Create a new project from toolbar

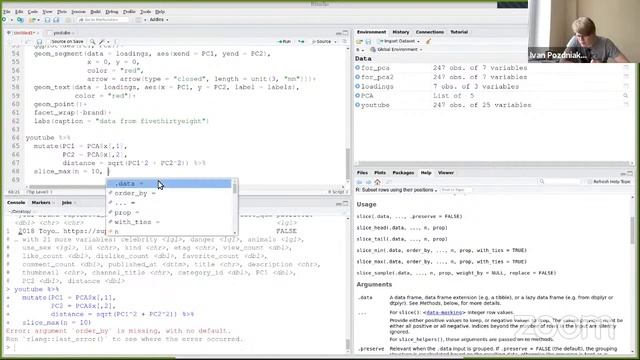(20, 20)
